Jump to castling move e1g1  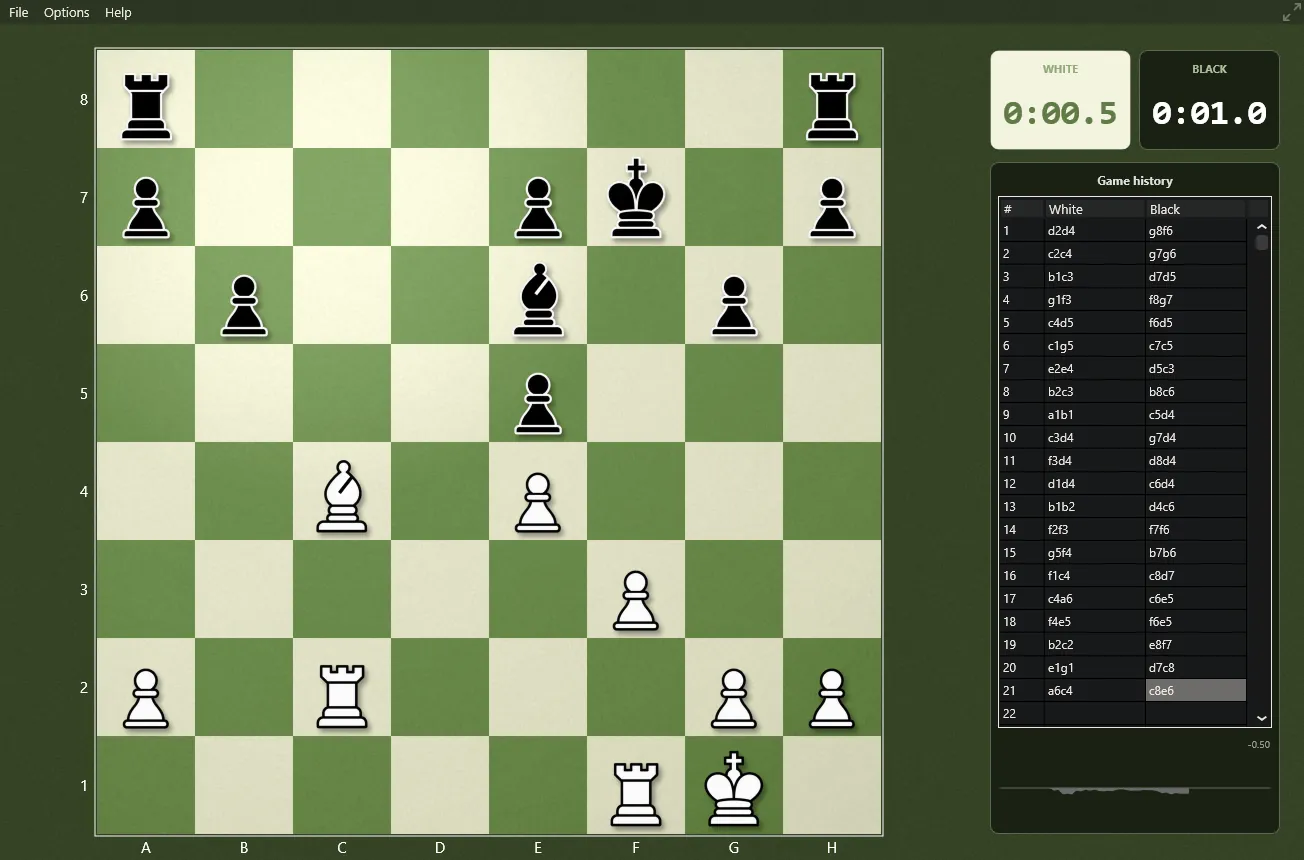[1094, 667]
